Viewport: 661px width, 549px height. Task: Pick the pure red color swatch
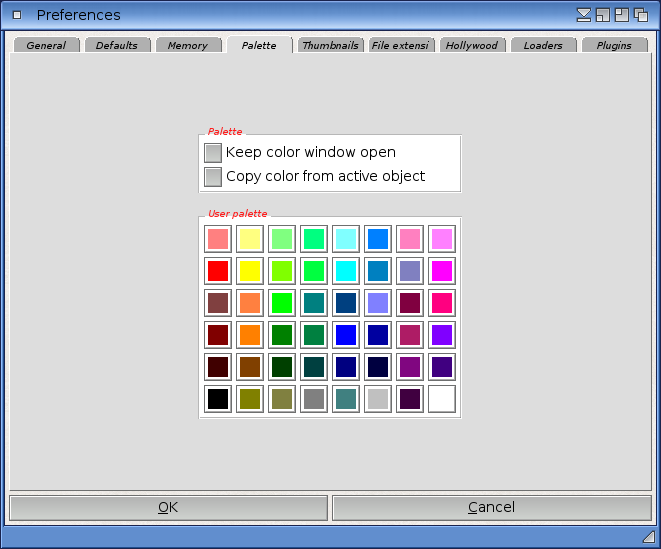click(x=218, y=271)
